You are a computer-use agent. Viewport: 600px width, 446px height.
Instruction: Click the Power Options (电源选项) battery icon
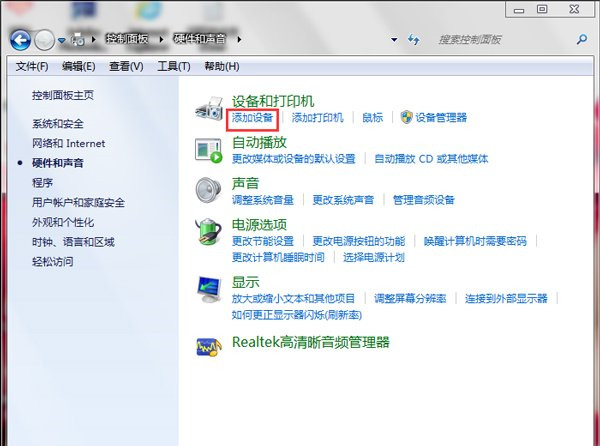tap(209, 232)
